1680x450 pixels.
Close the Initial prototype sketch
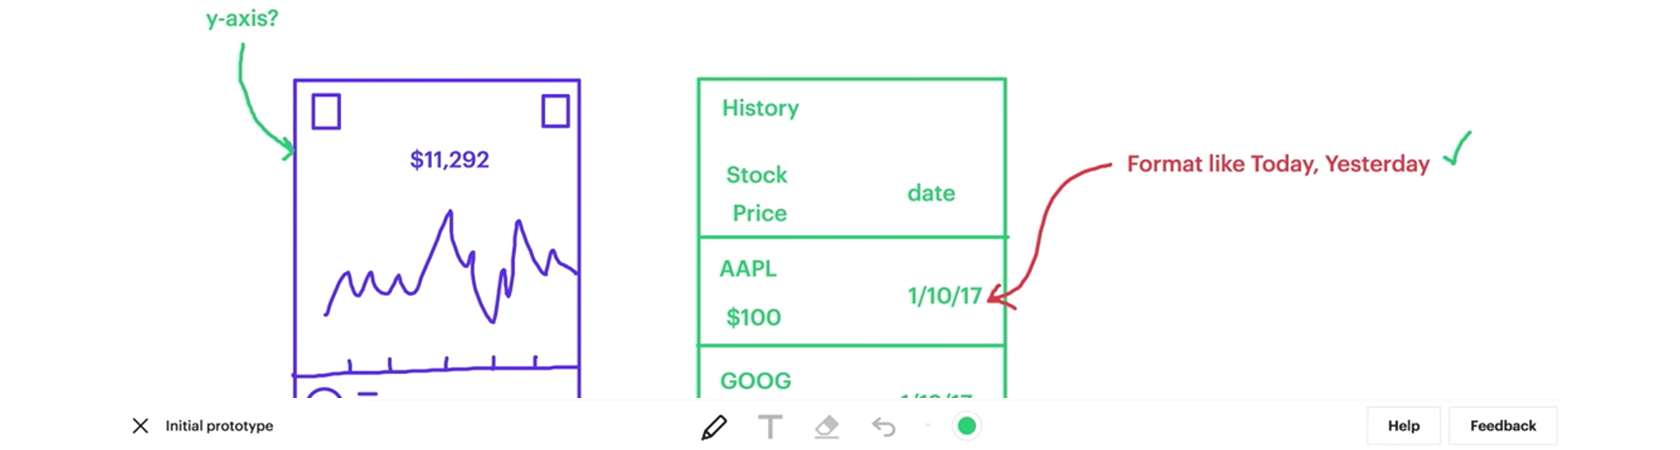click(140, 426)
